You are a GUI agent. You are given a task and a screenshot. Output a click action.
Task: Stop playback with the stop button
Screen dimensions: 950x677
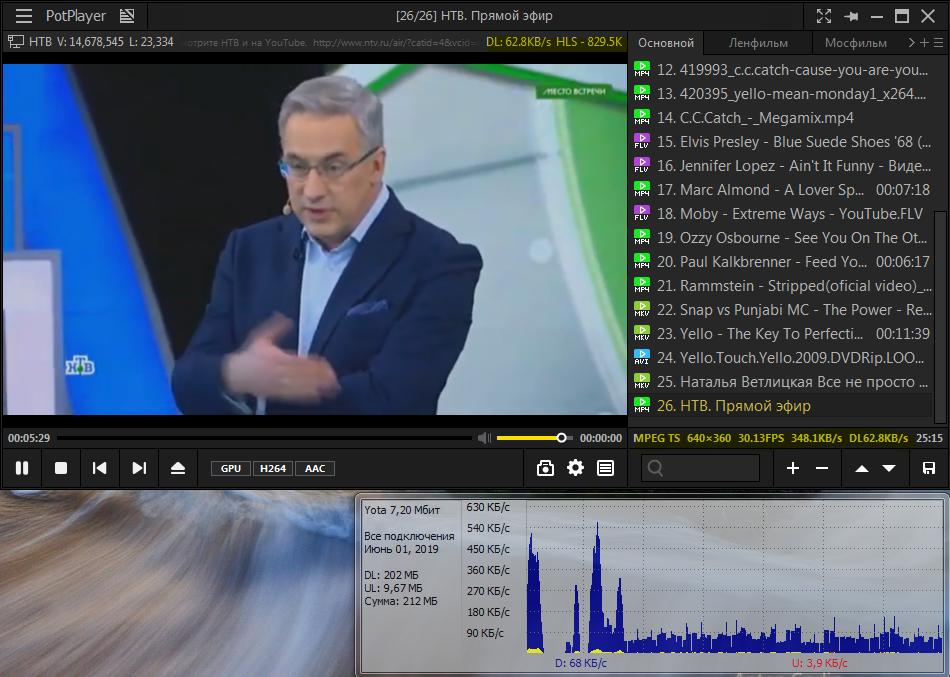61,468
